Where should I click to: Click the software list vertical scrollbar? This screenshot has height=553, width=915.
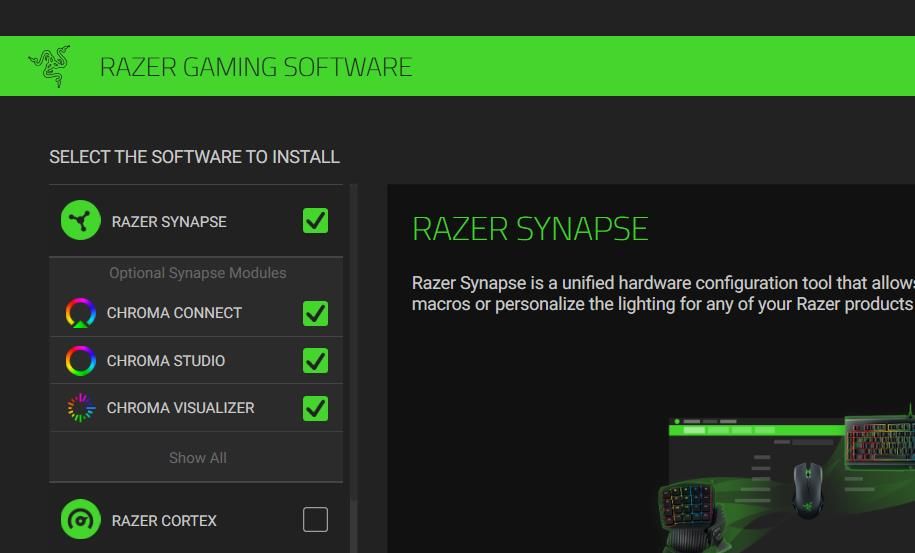click(354, 368)
